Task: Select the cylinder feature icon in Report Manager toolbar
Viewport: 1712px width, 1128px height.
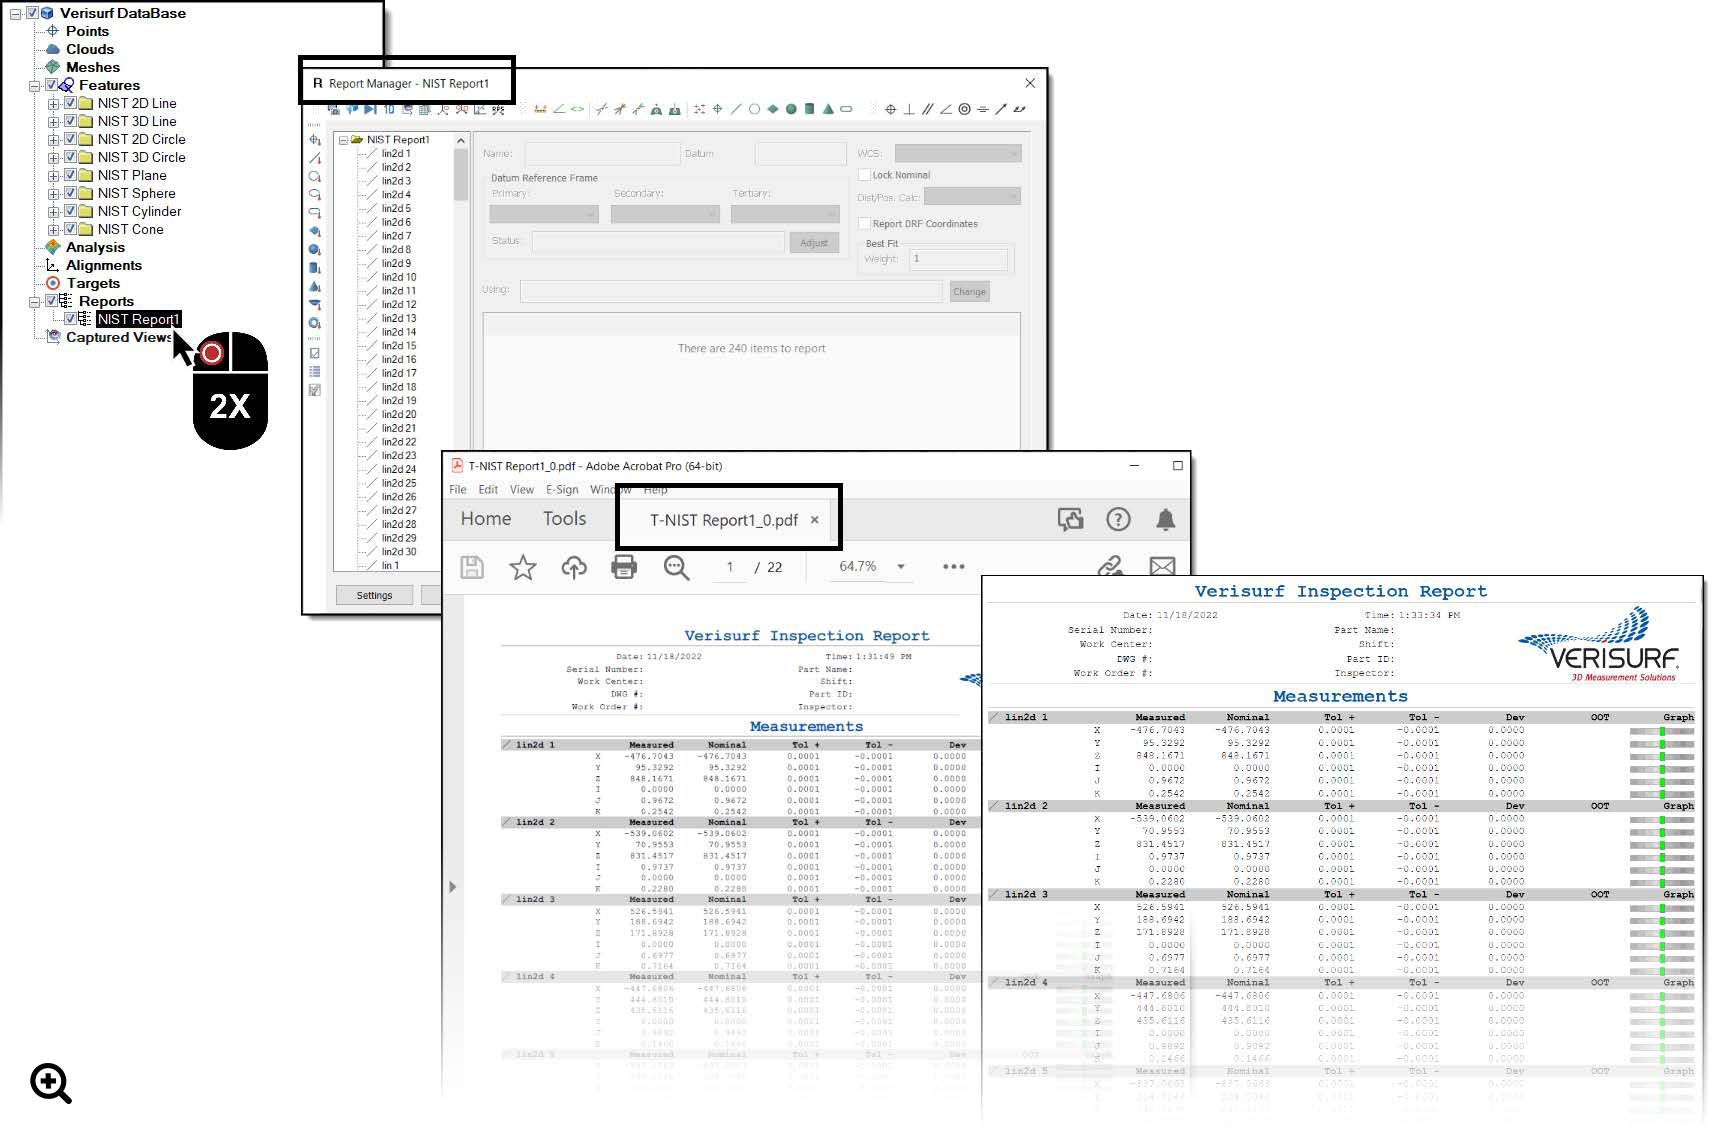Action: click(x=809, y=109)
